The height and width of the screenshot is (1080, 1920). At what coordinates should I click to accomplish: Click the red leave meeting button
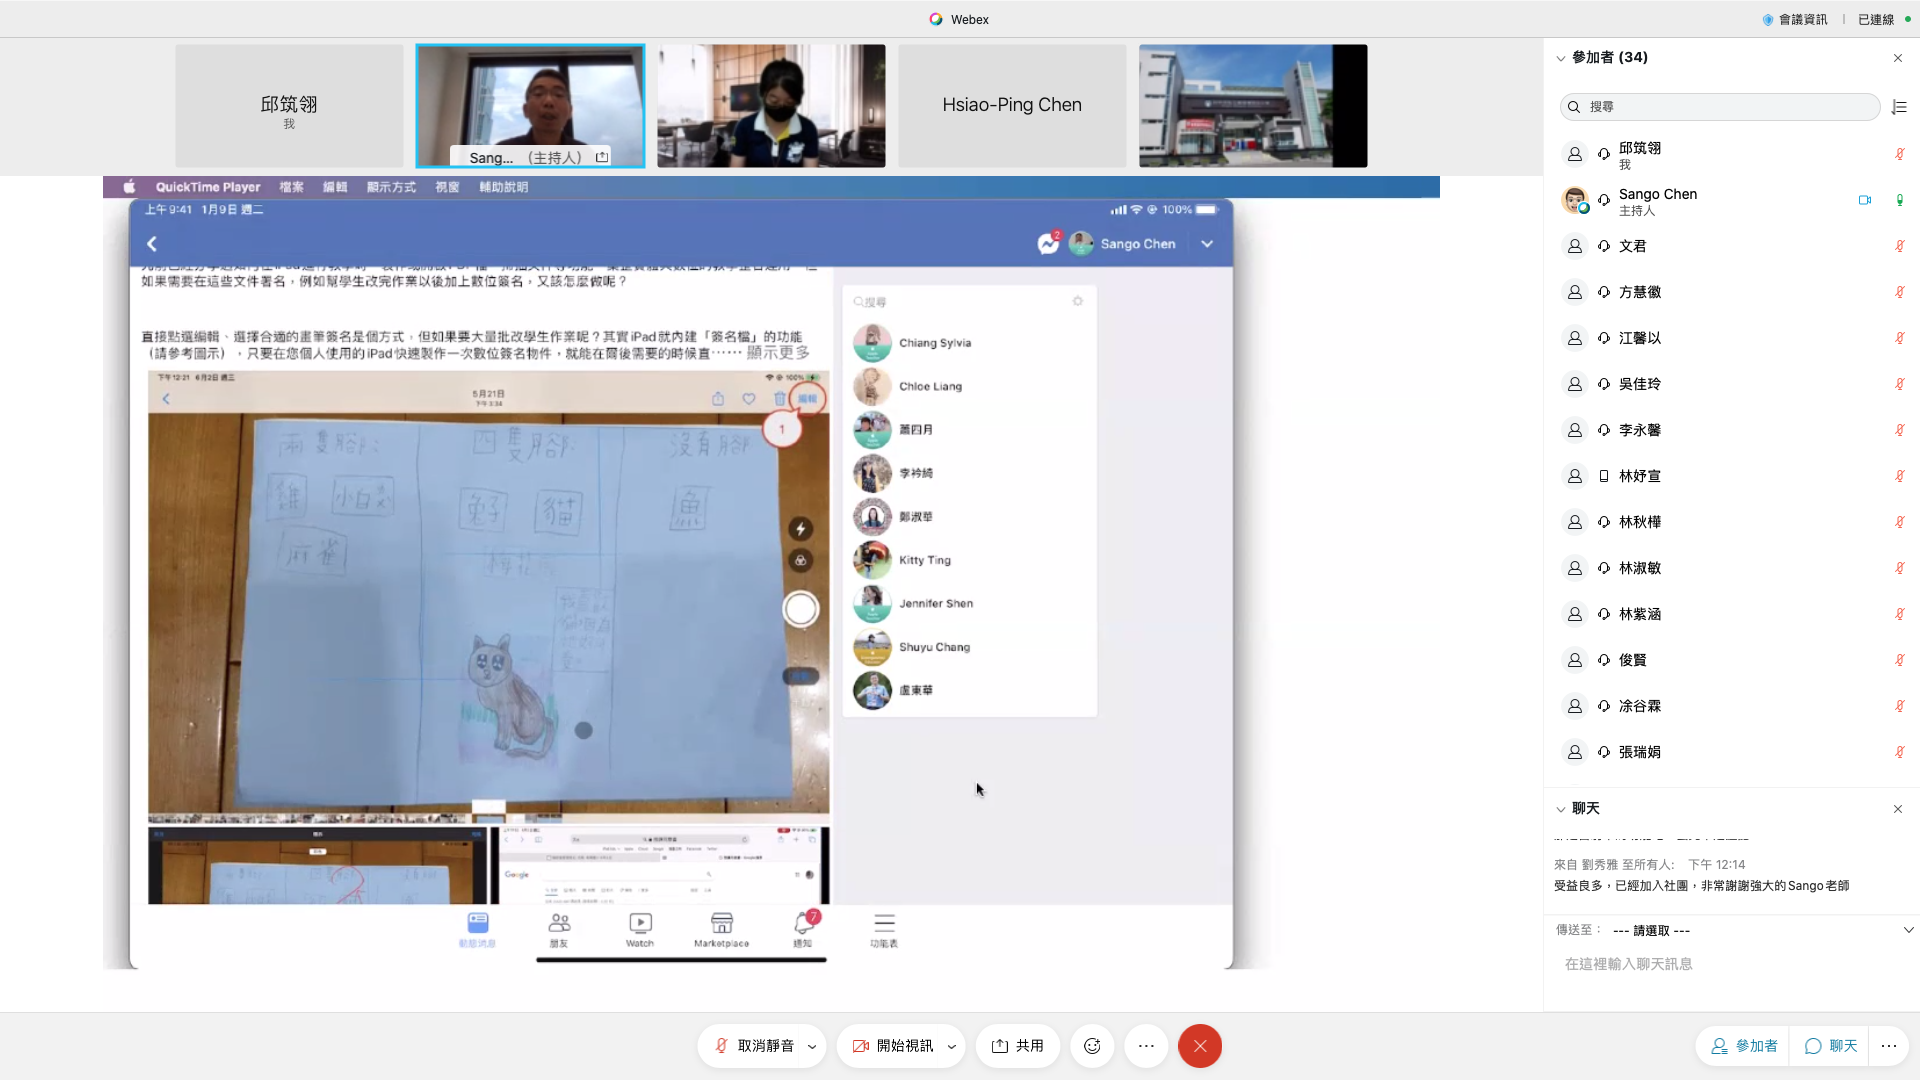[1200, 1046]
